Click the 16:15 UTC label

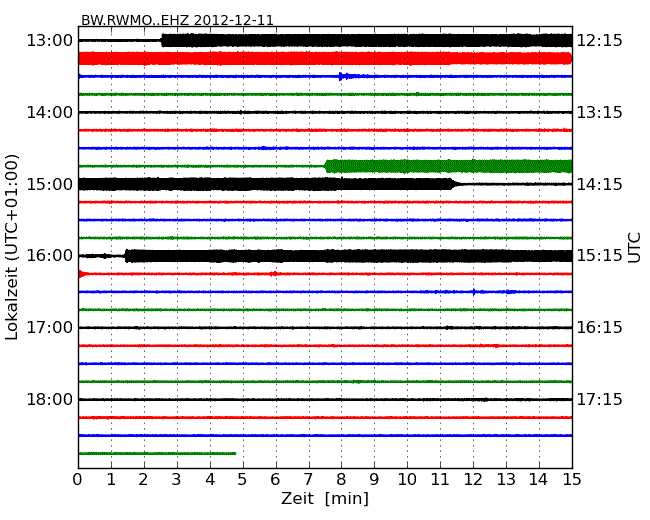coord(599,328)
